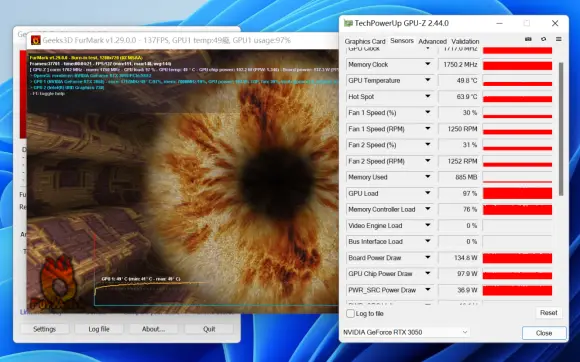580x362 pixels.
Task: Open the Memory Controller Load dropdown
Action: point(428,209)
